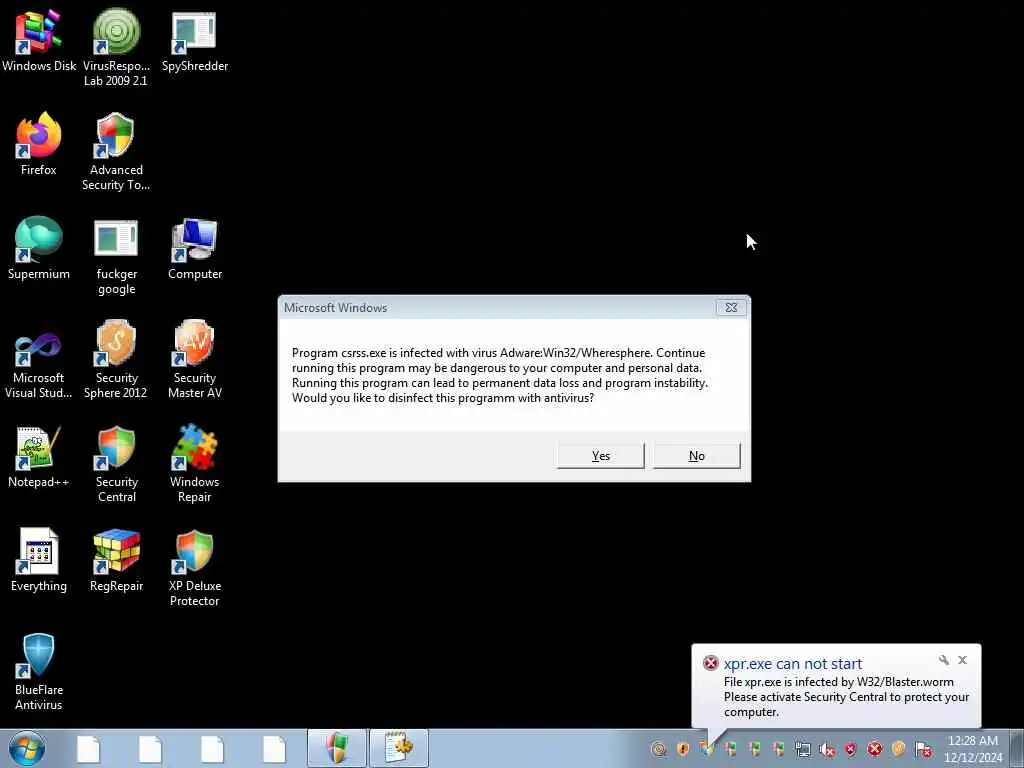Launch VirusResponse Lab 2009 2.1 shortcut

tap(116, 47)
